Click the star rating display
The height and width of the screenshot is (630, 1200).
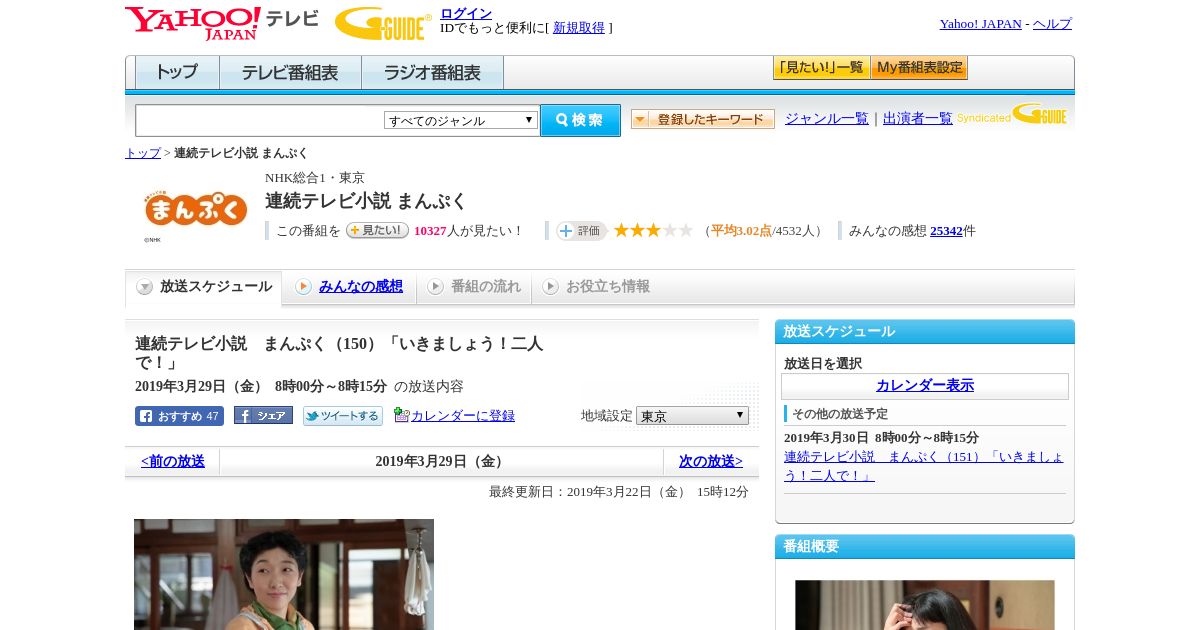(653, 231)
